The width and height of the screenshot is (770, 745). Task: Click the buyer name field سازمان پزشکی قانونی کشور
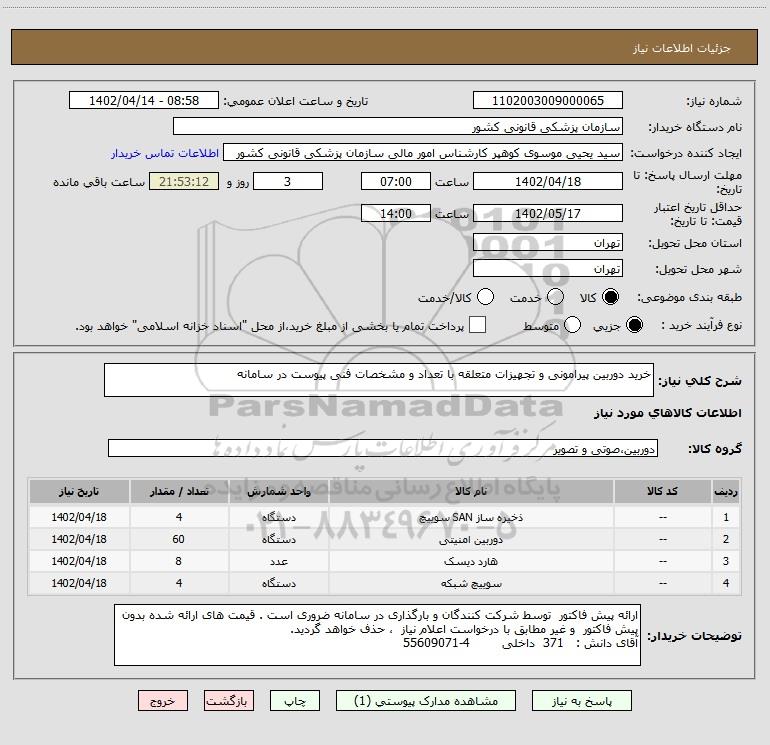[x=398, y=127]
